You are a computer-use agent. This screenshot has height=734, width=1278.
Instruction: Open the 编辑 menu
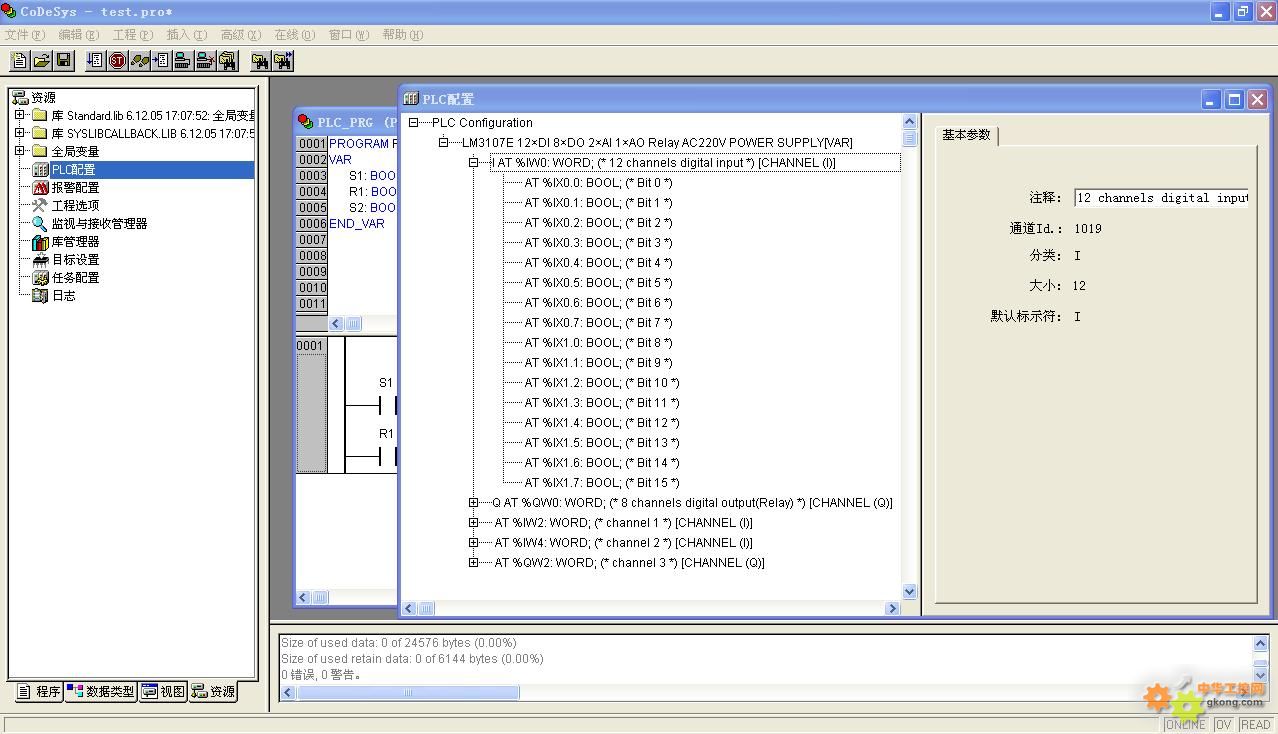coord(79,35)
